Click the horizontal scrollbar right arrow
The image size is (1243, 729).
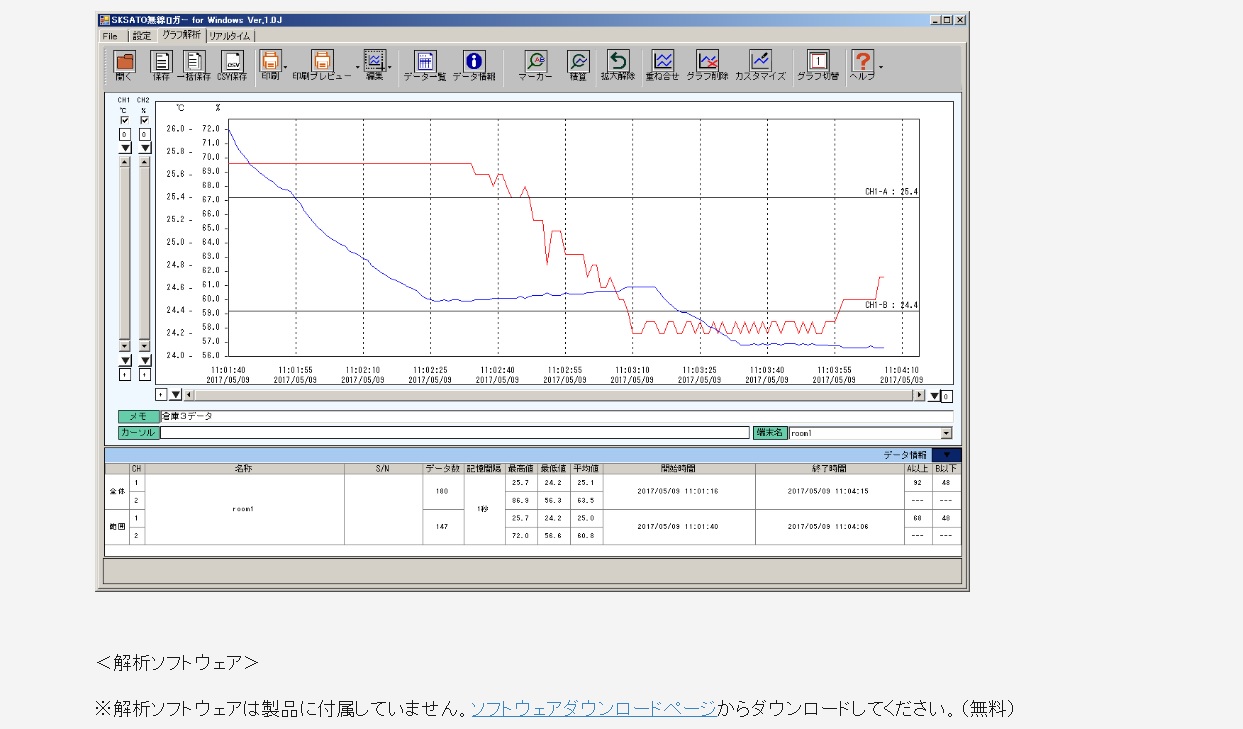[x=920, y=395]
